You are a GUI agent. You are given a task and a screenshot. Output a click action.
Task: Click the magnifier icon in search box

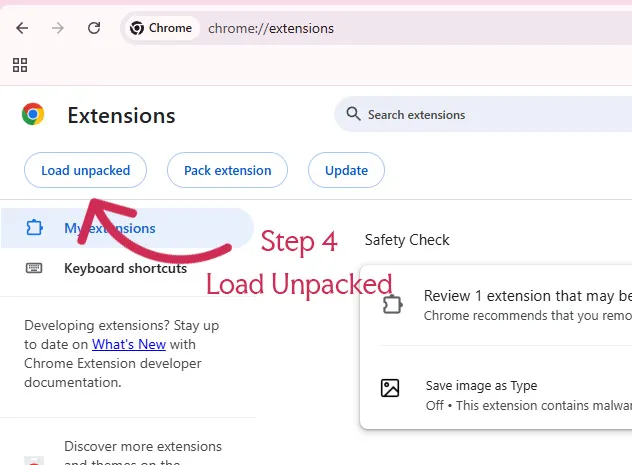pyautogui.click(x=353, y=114)
